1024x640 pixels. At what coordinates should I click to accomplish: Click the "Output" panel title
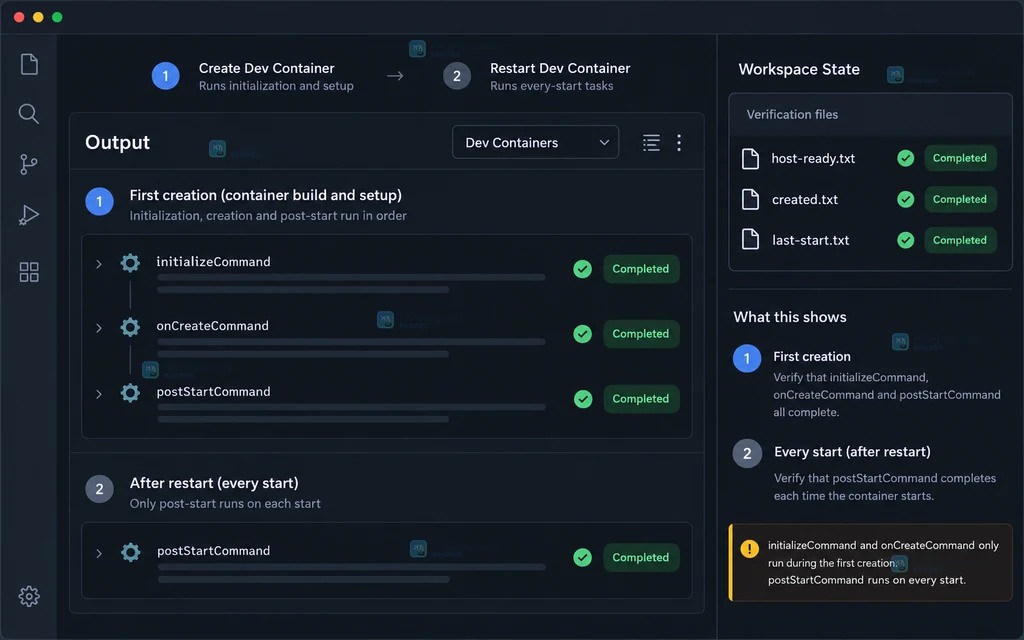(x=118, y=142)
